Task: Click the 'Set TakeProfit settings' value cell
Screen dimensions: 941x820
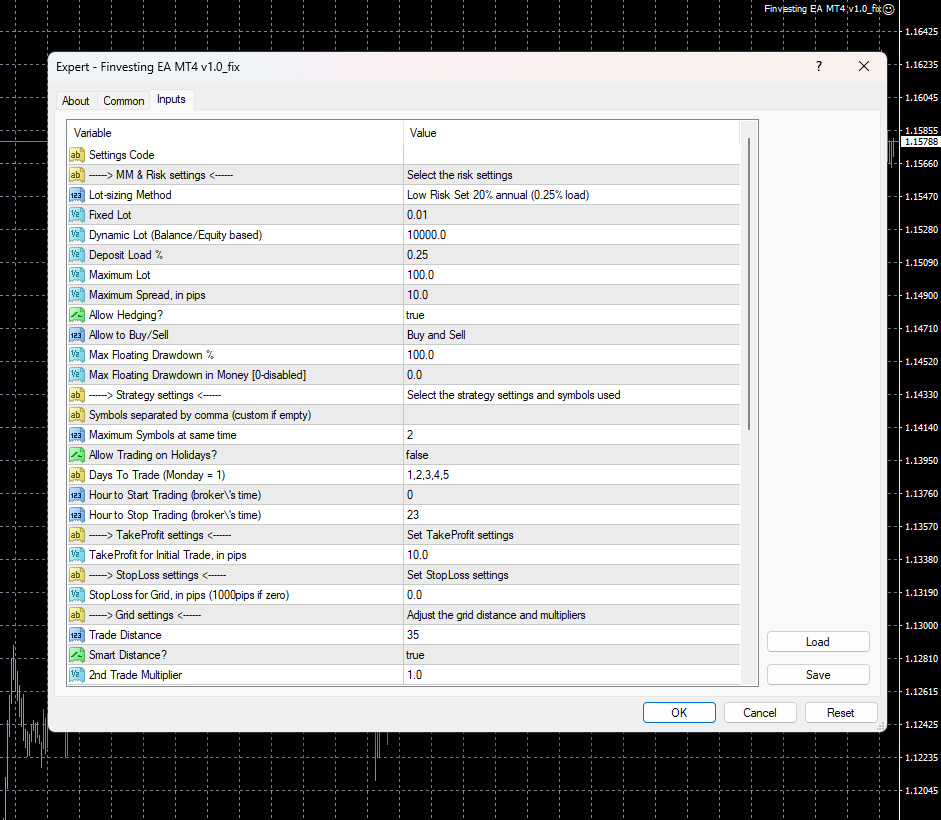Action: pos(572,535)
